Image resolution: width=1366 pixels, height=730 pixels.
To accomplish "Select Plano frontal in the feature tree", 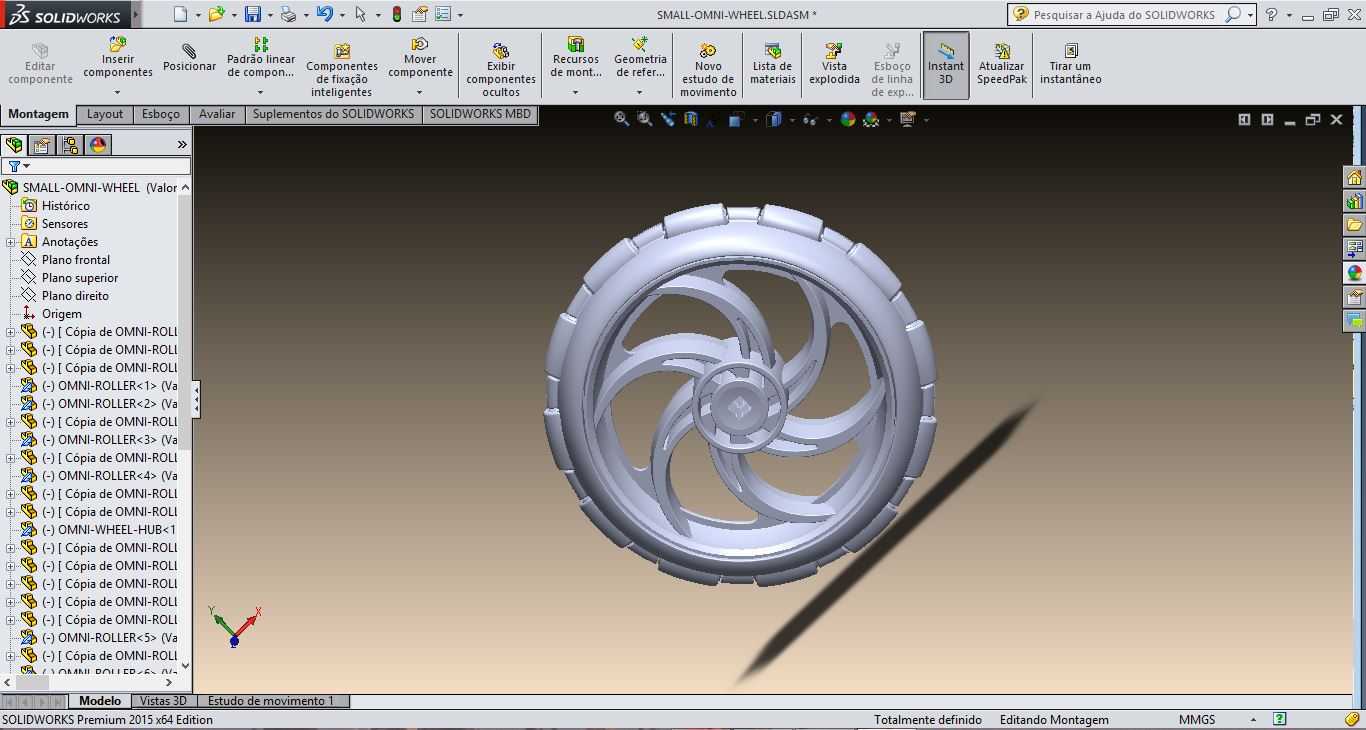I will (x=76, y=260).
